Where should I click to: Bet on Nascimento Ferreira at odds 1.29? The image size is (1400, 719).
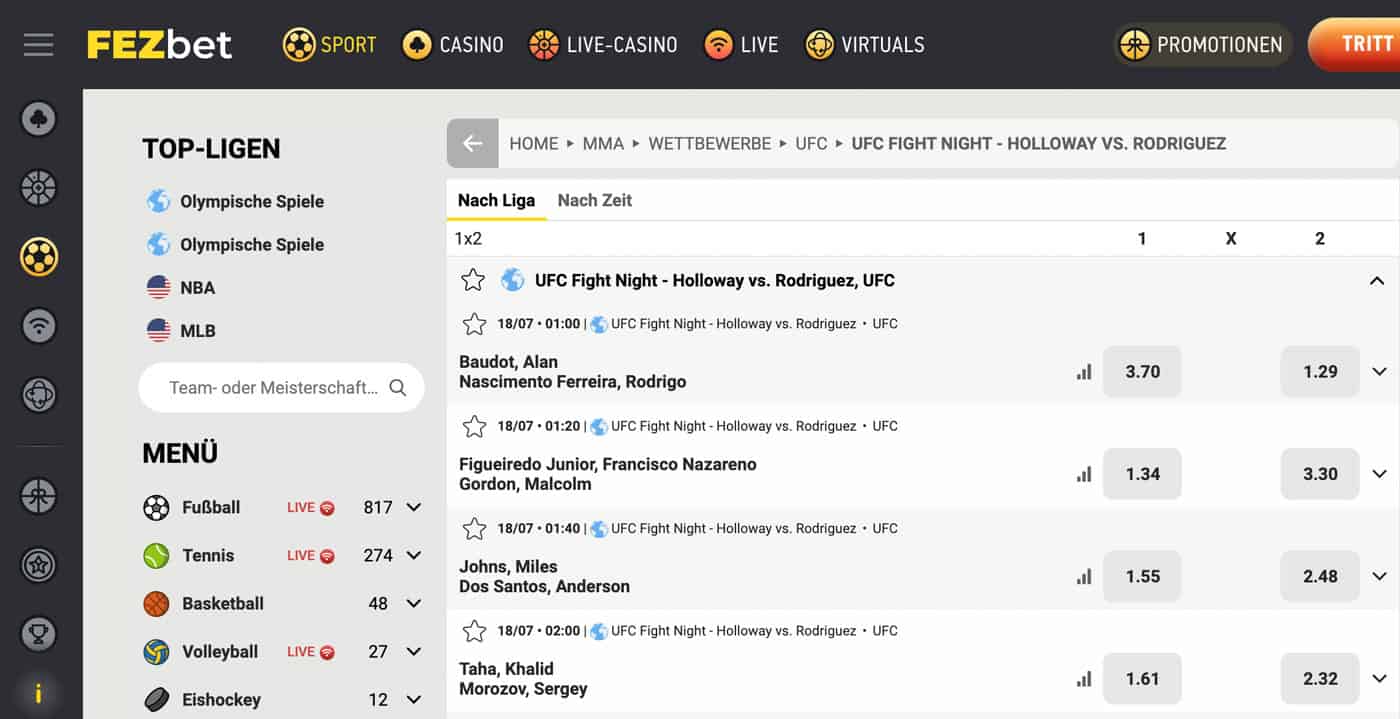point(1320,372)
